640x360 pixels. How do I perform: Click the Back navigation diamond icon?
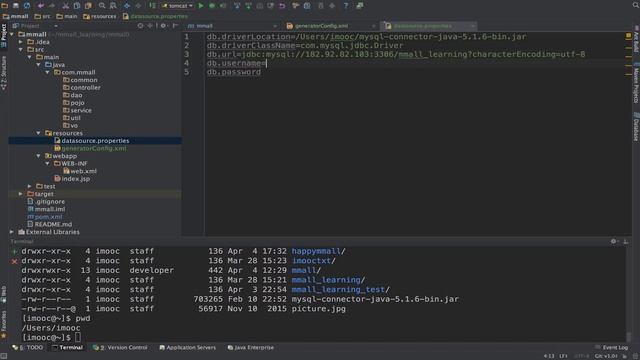[127, 6]
